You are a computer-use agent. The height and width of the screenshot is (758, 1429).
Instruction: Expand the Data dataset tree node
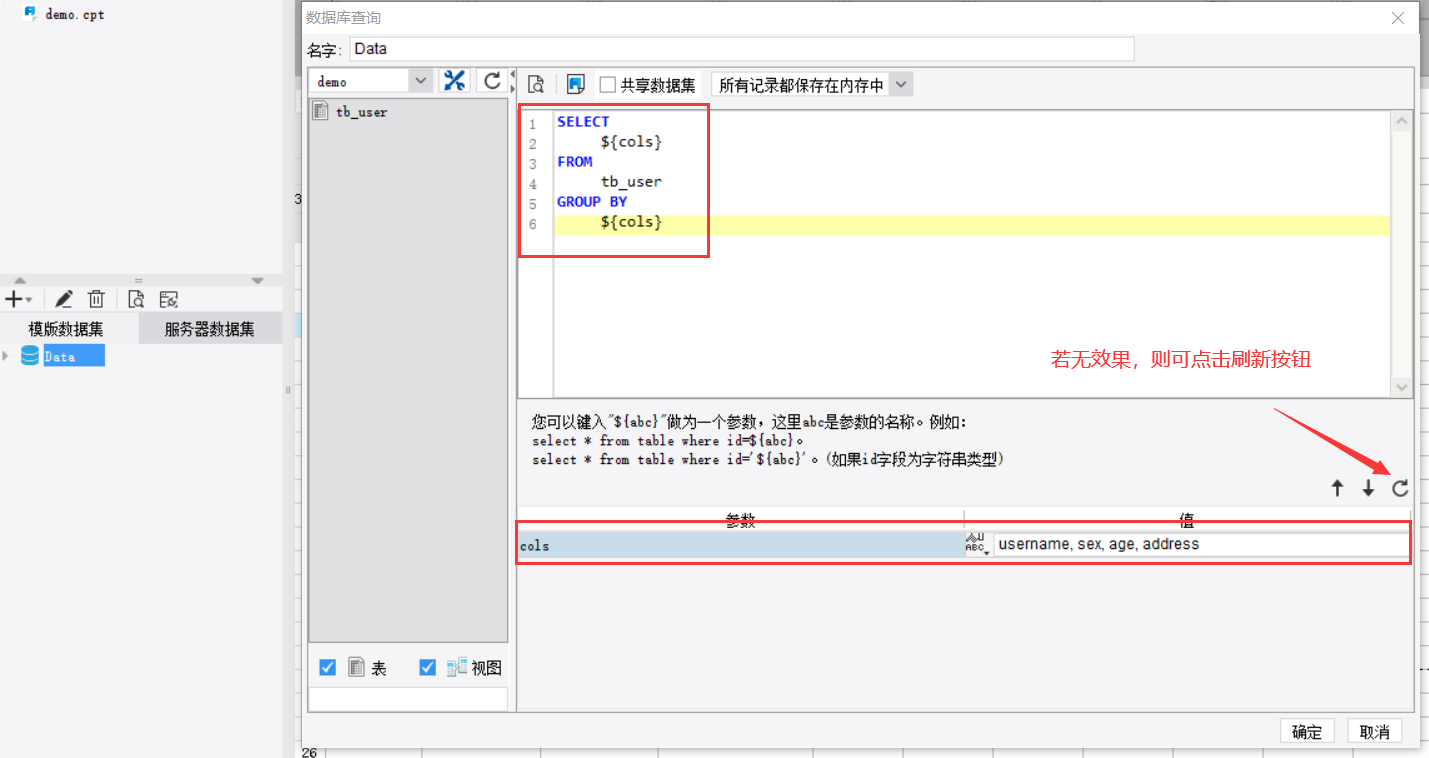7,356
